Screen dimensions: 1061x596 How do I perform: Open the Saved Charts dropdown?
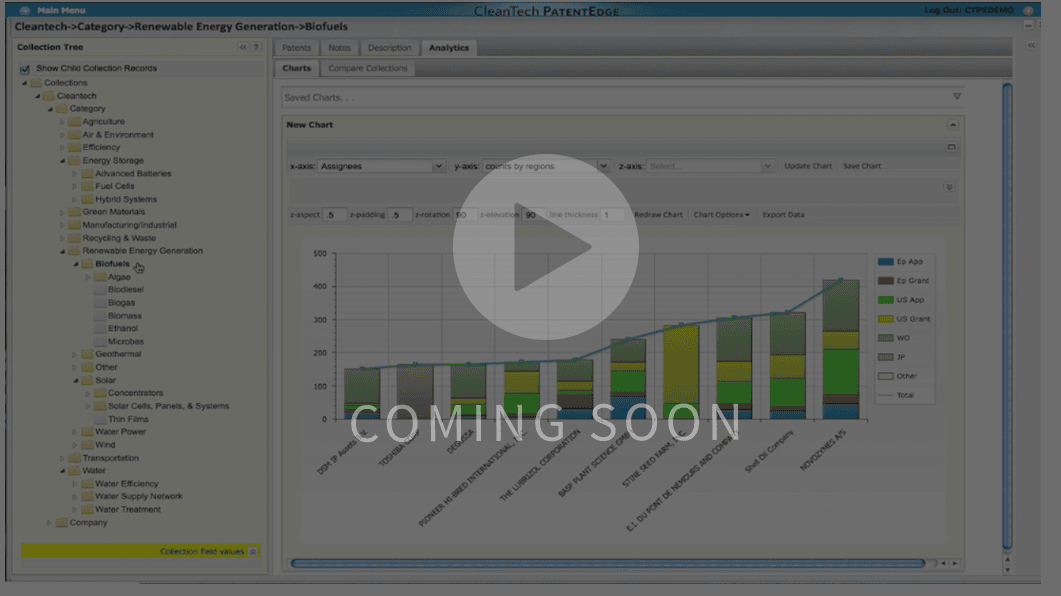957,97
